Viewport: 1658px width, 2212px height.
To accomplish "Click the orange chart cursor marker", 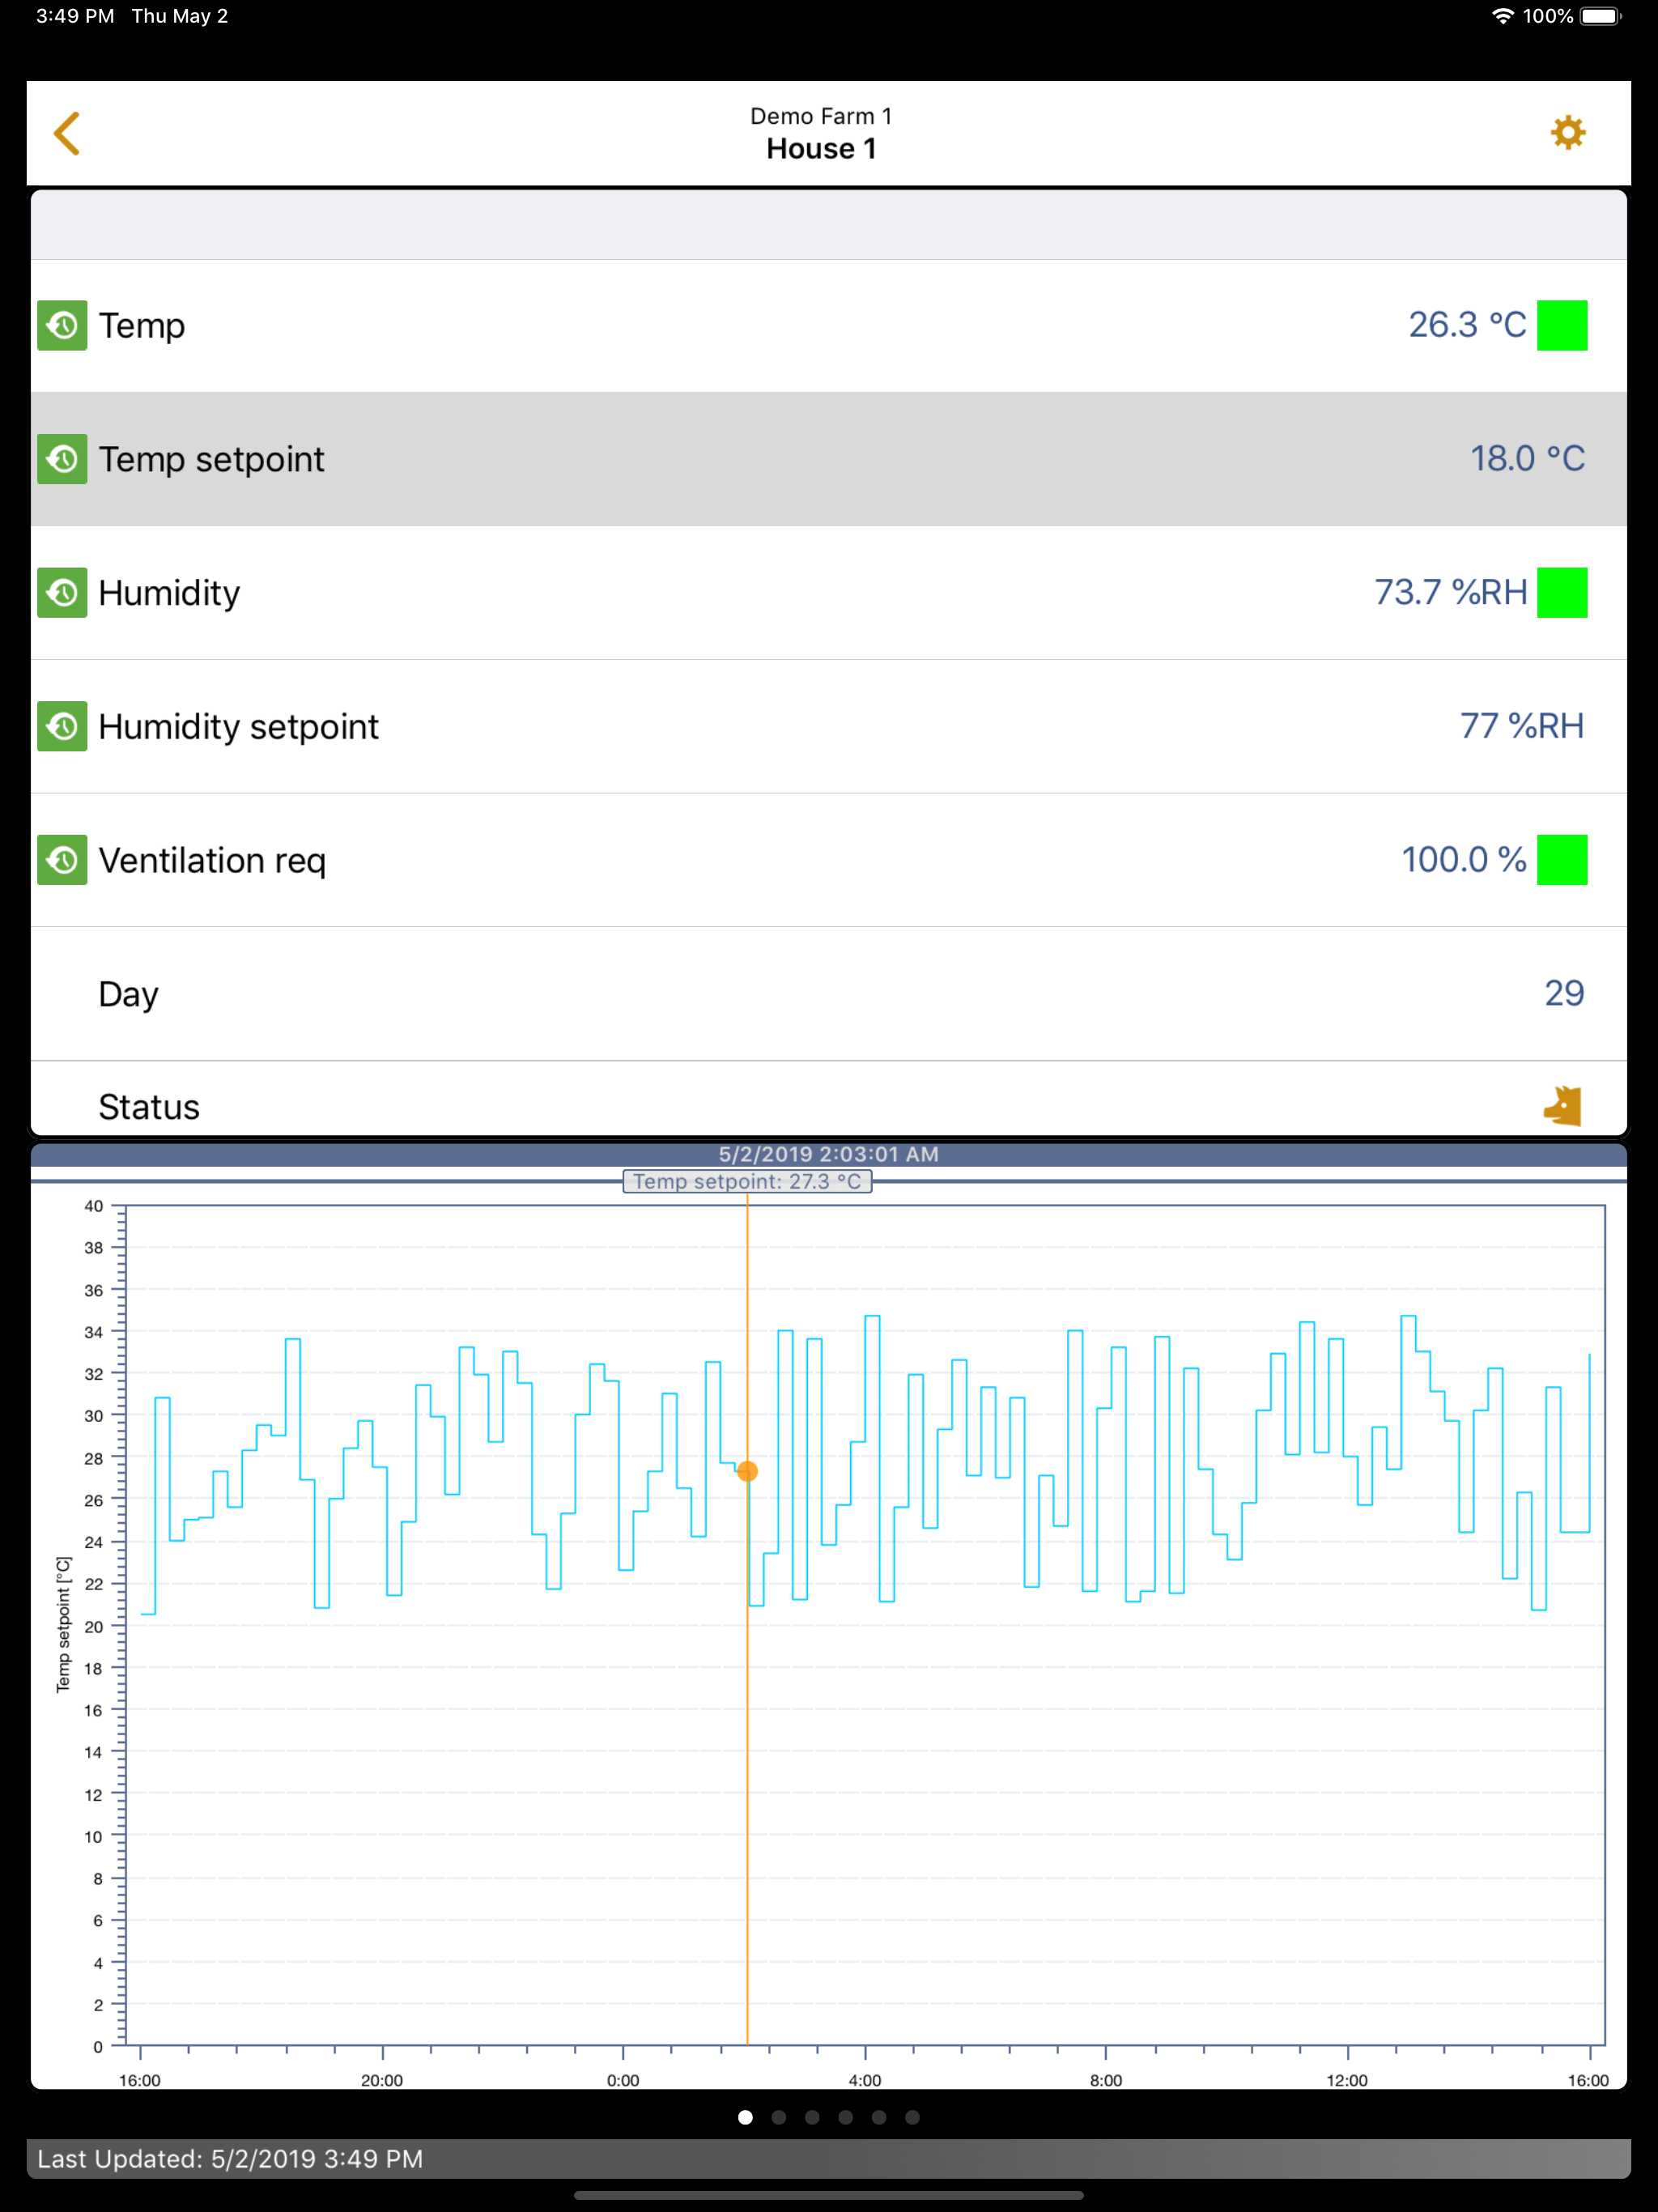I will tap(747, 1471).
